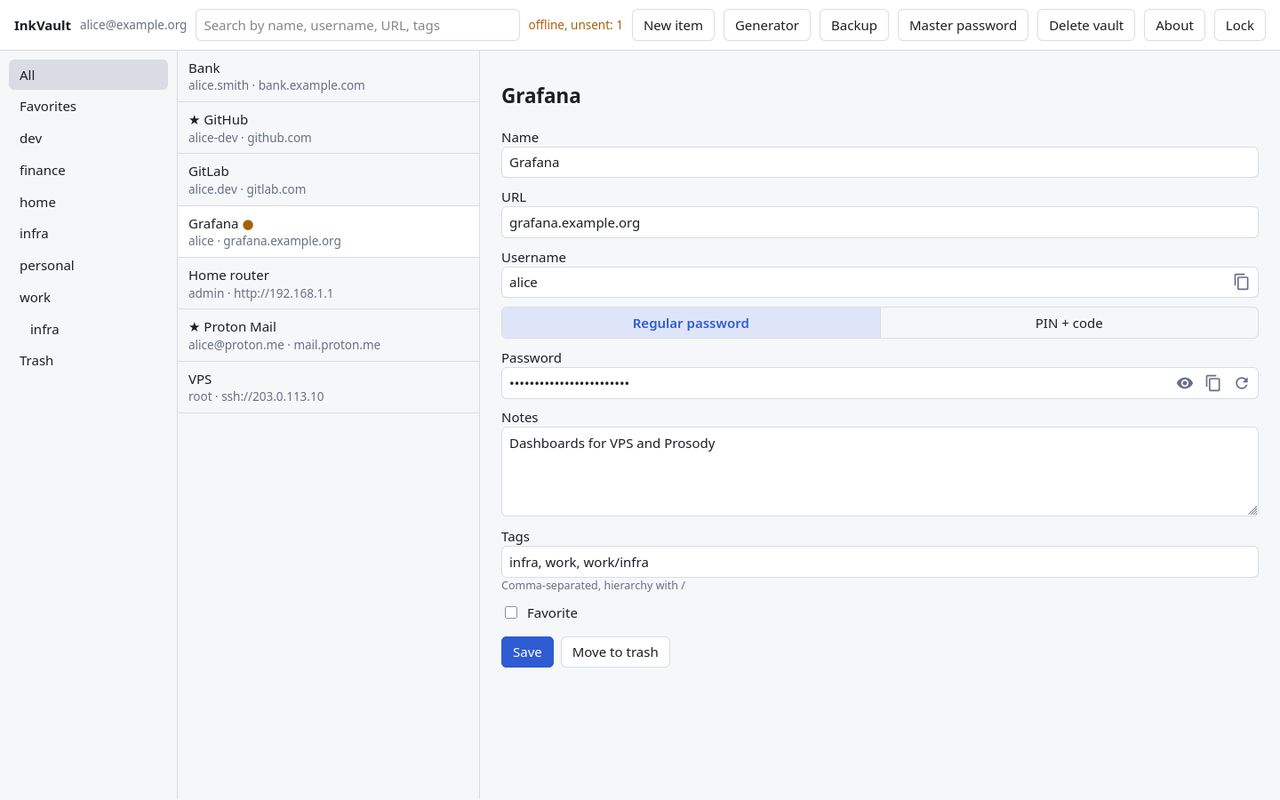Click the alice@example.org account label
The image size is (1280, 800).
(x=133, y=25)
